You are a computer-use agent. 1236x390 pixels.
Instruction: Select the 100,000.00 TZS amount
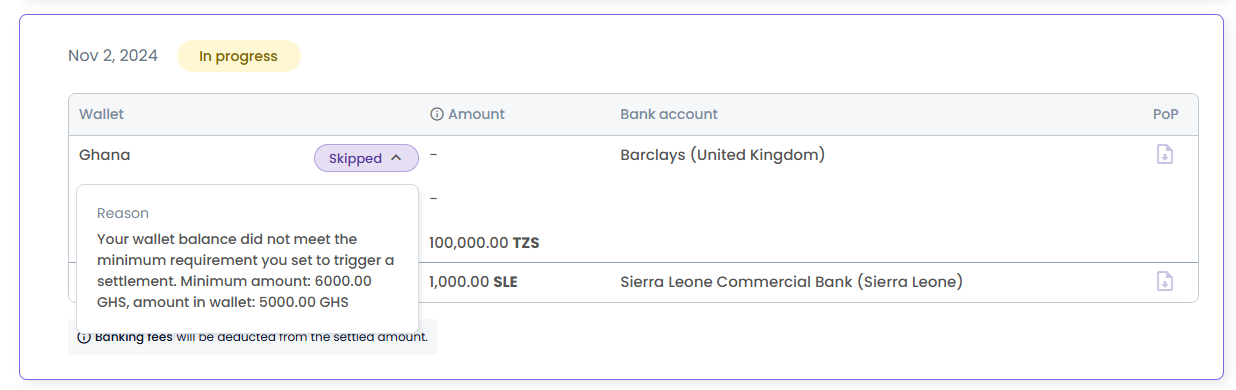pyautogui.click(x=484, y=243)
